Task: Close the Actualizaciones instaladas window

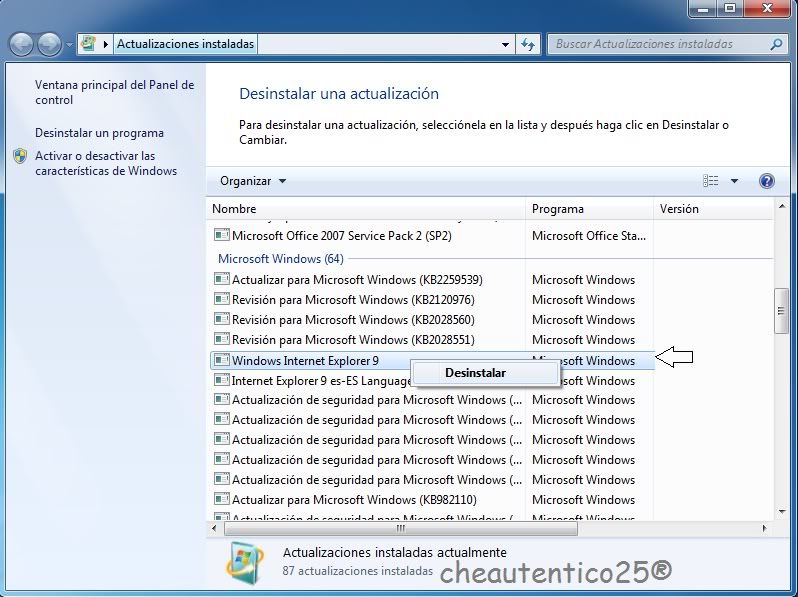Action: click(x=768, y=8)
